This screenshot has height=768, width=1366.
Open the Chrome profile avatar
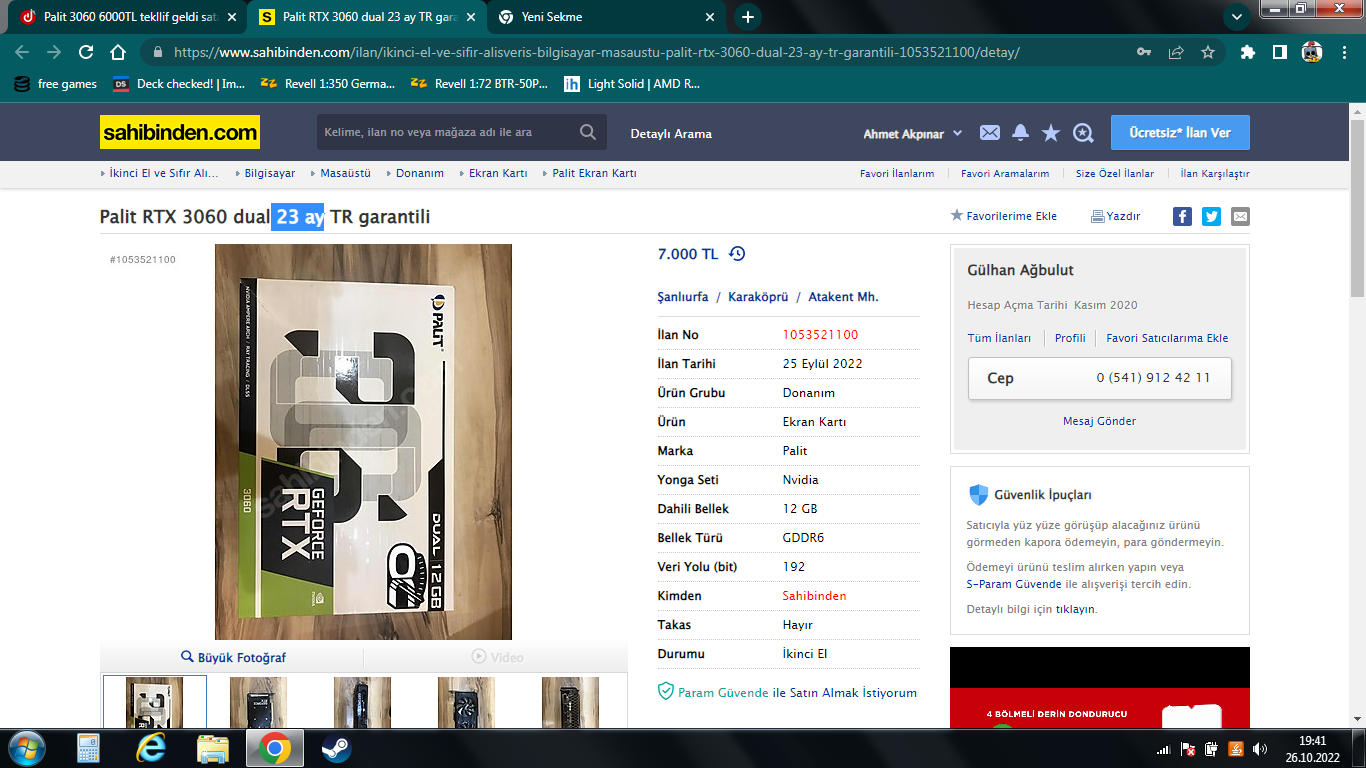click(1312, 52)
